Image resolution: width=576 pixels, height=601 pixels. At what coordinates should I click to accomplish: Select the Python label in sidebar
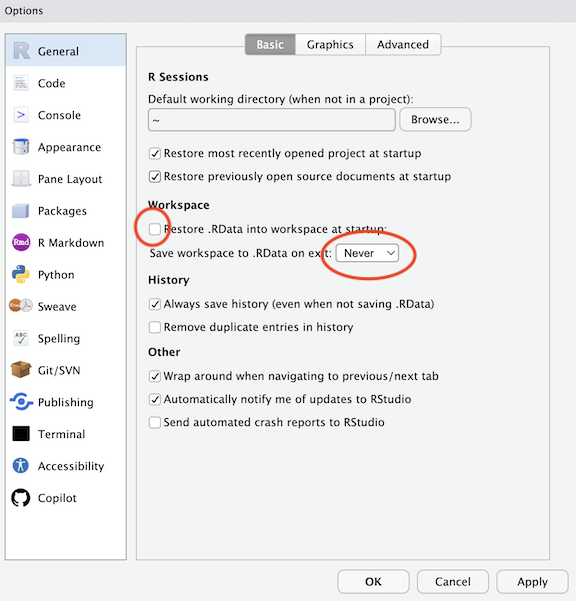point(56,275)
